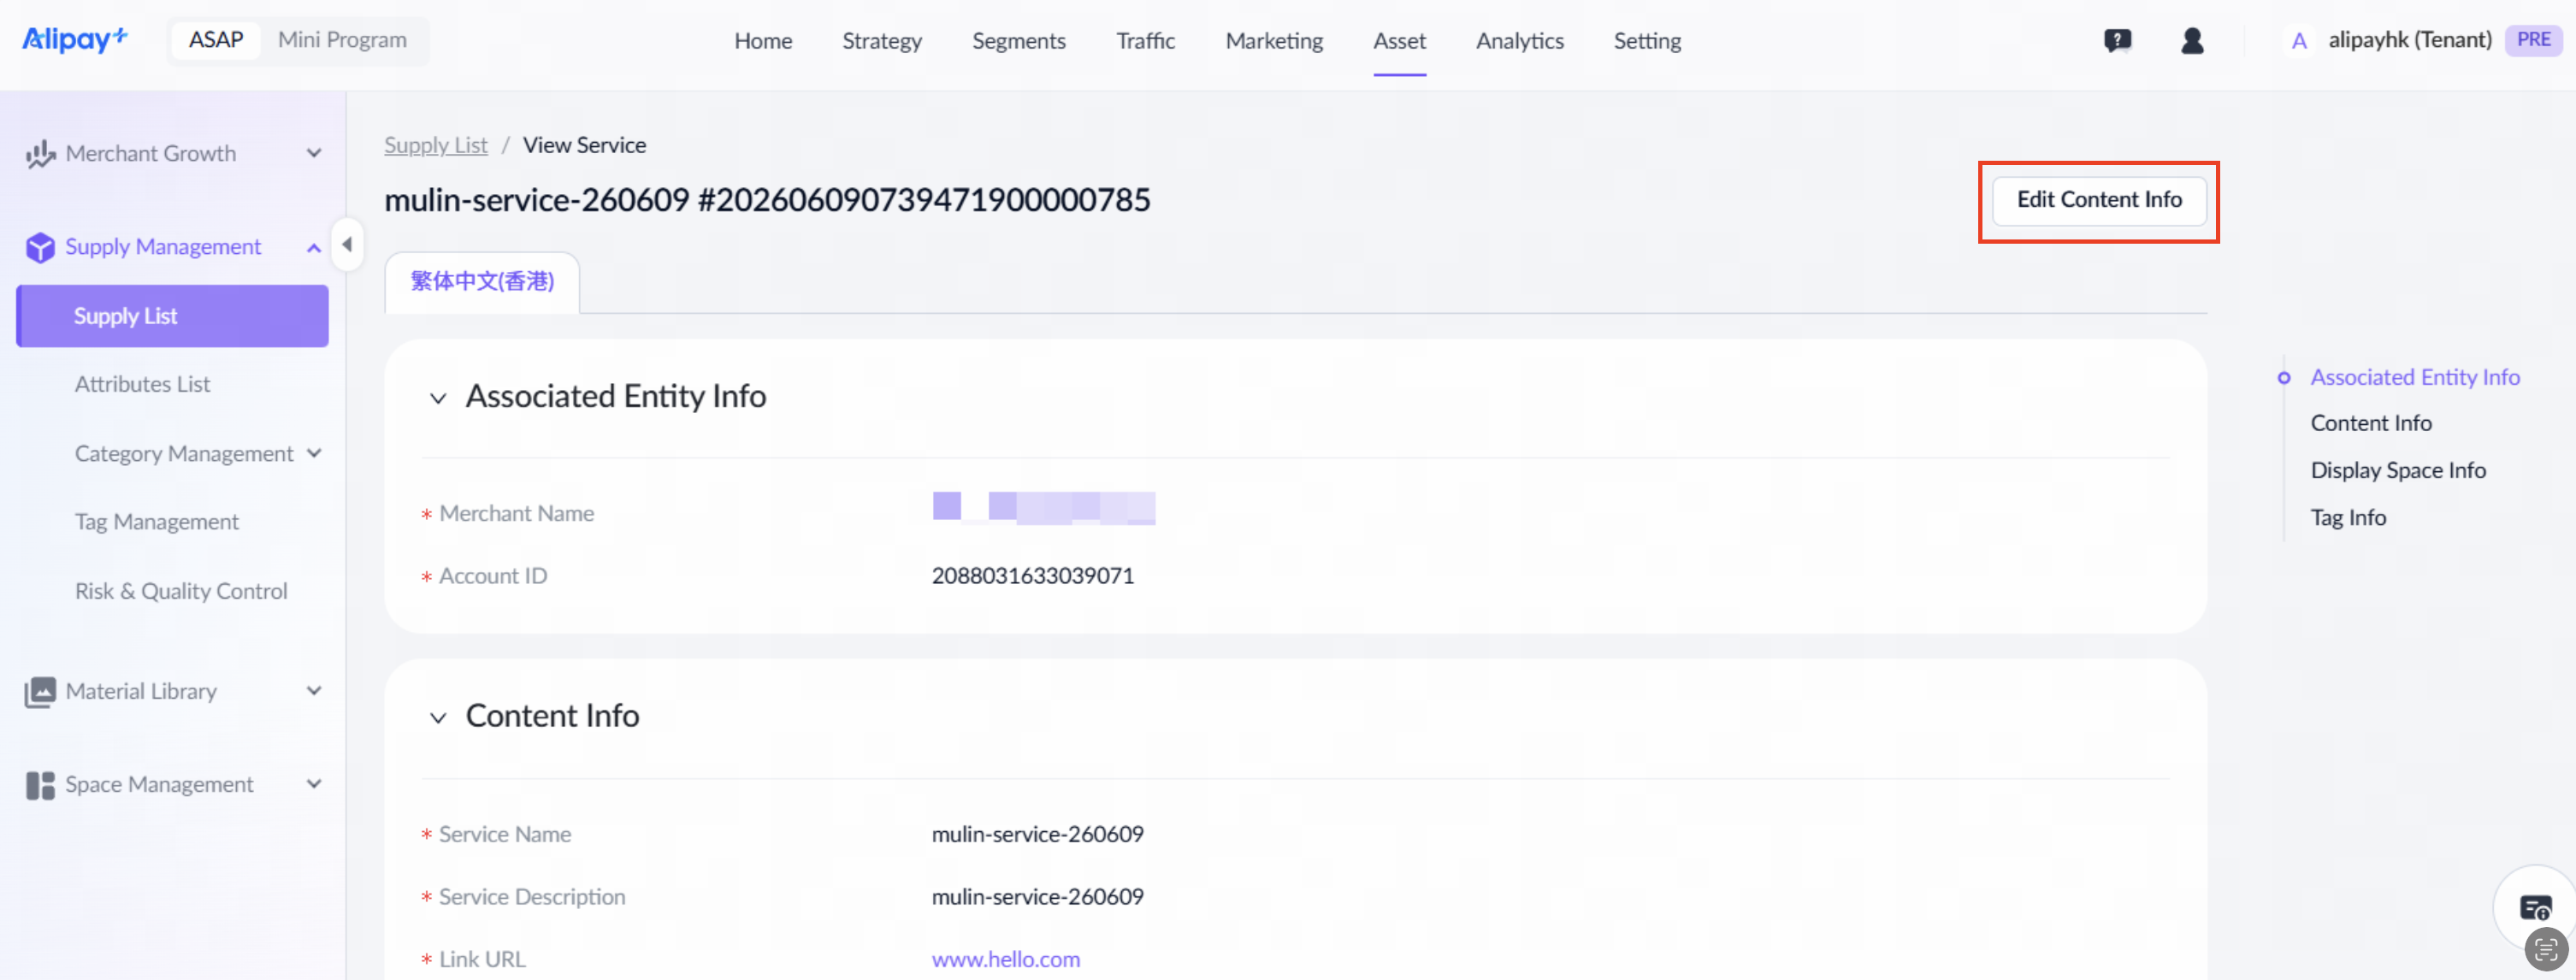Click the floating form scan icon

click(2546, 949)
